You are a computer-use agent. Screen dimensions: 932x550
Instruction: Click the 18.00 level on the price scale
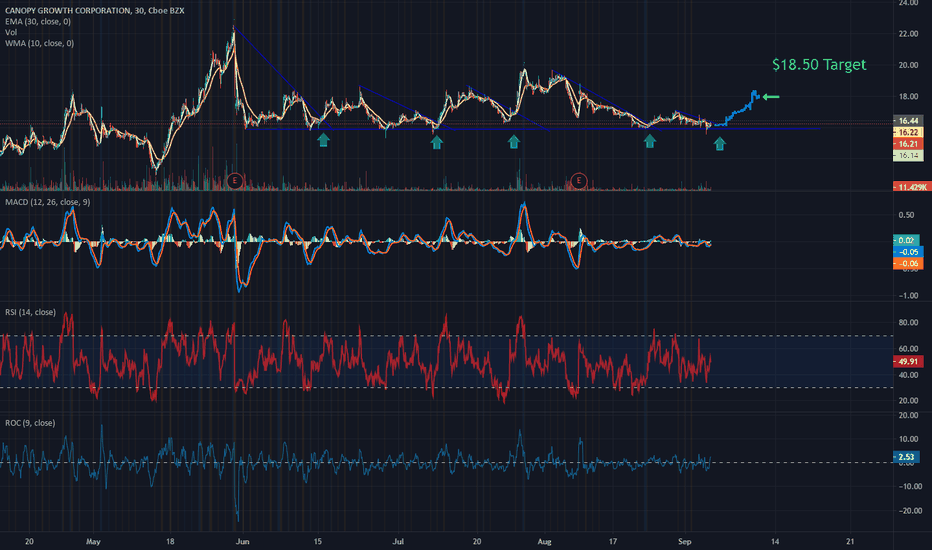click(909, 96)
